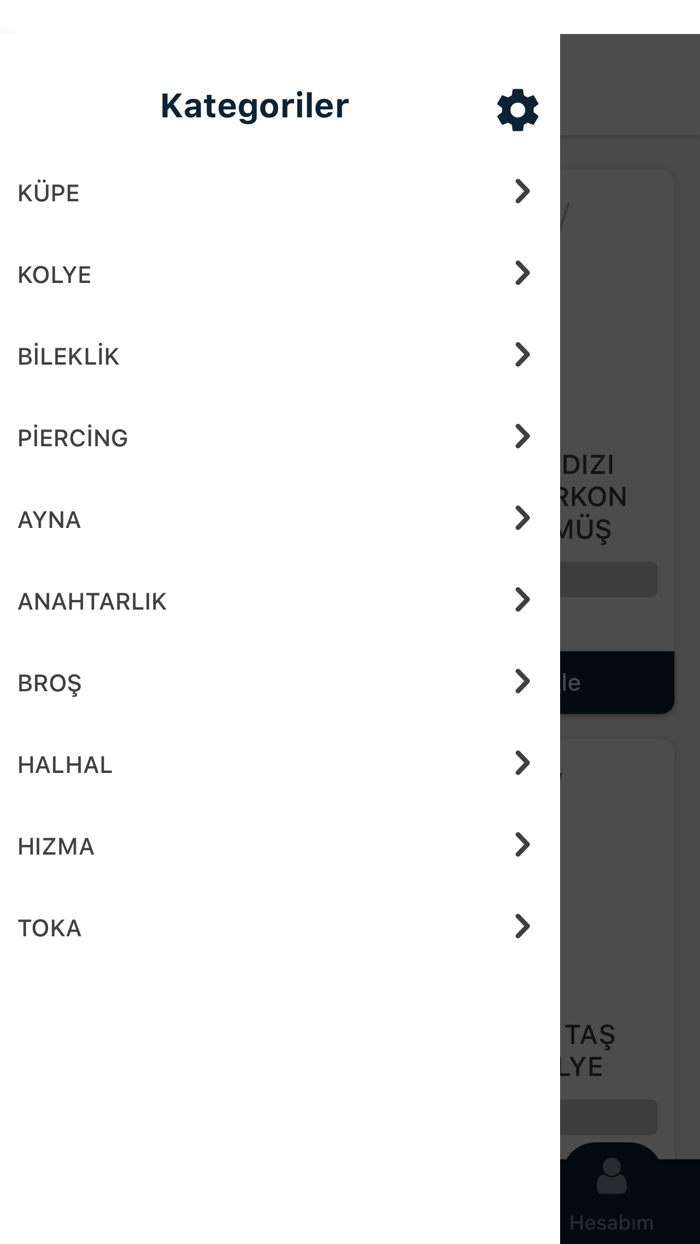Go to the TOKA category

50,929
